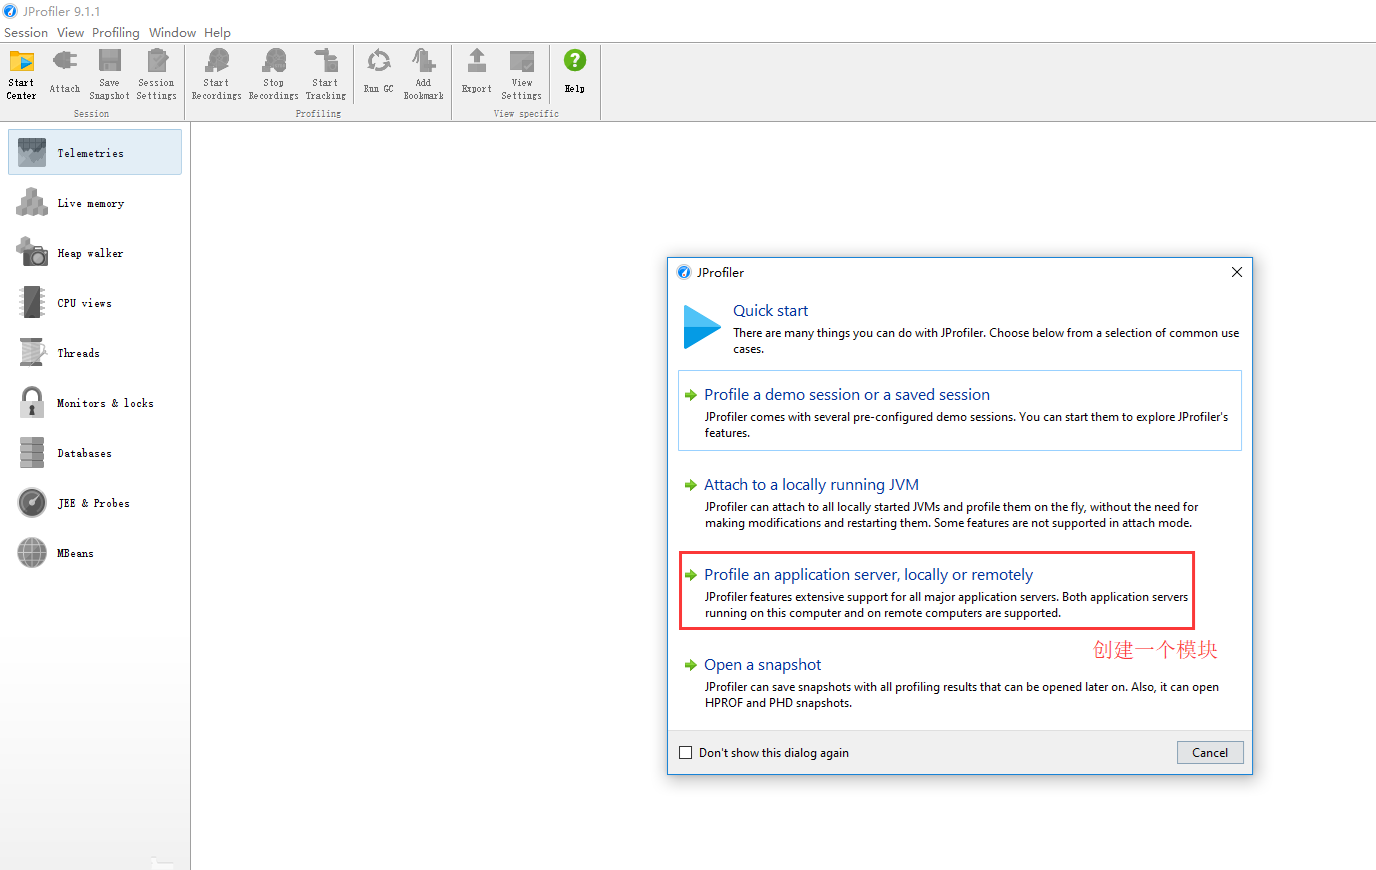This screenshot has height=870, width=1376.
Task: Open the Session menu
Action: point(26,32)
